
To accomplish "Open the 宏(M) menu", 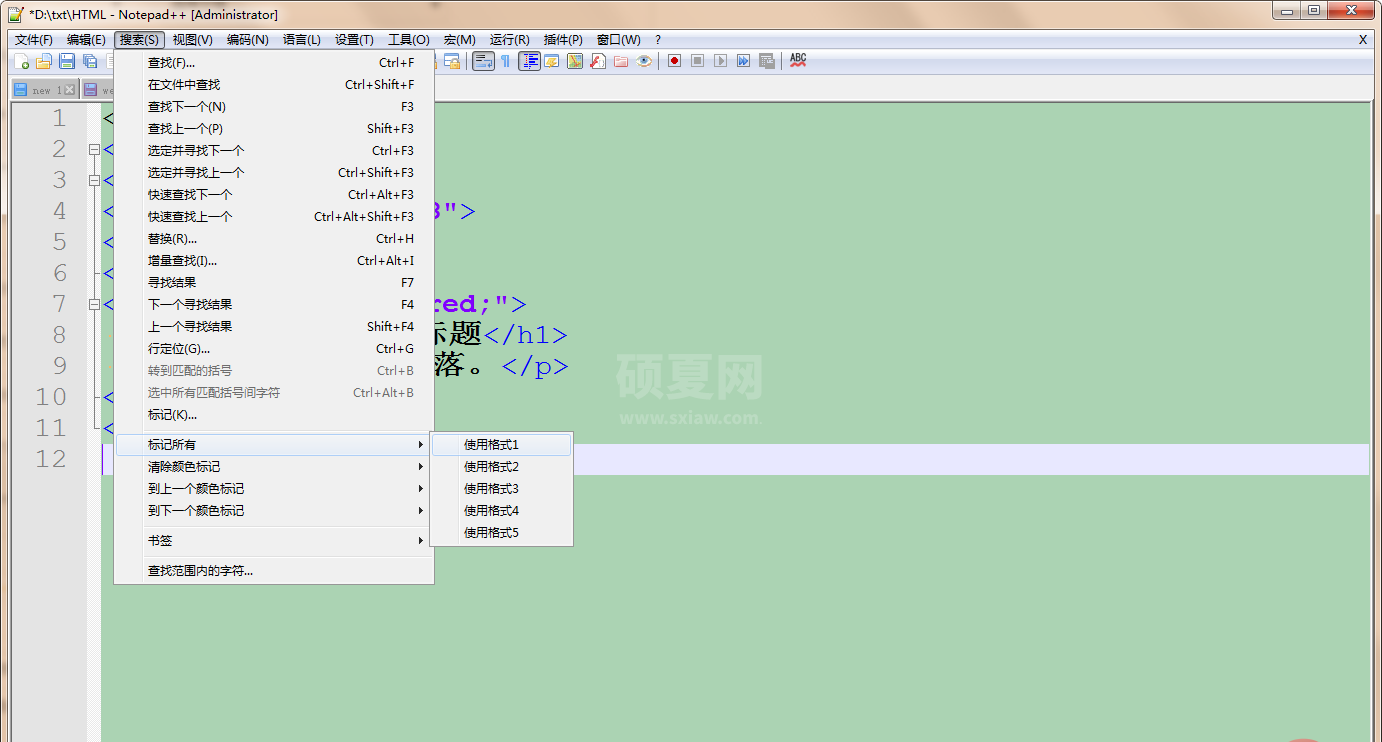I will (x=460, y=40).
